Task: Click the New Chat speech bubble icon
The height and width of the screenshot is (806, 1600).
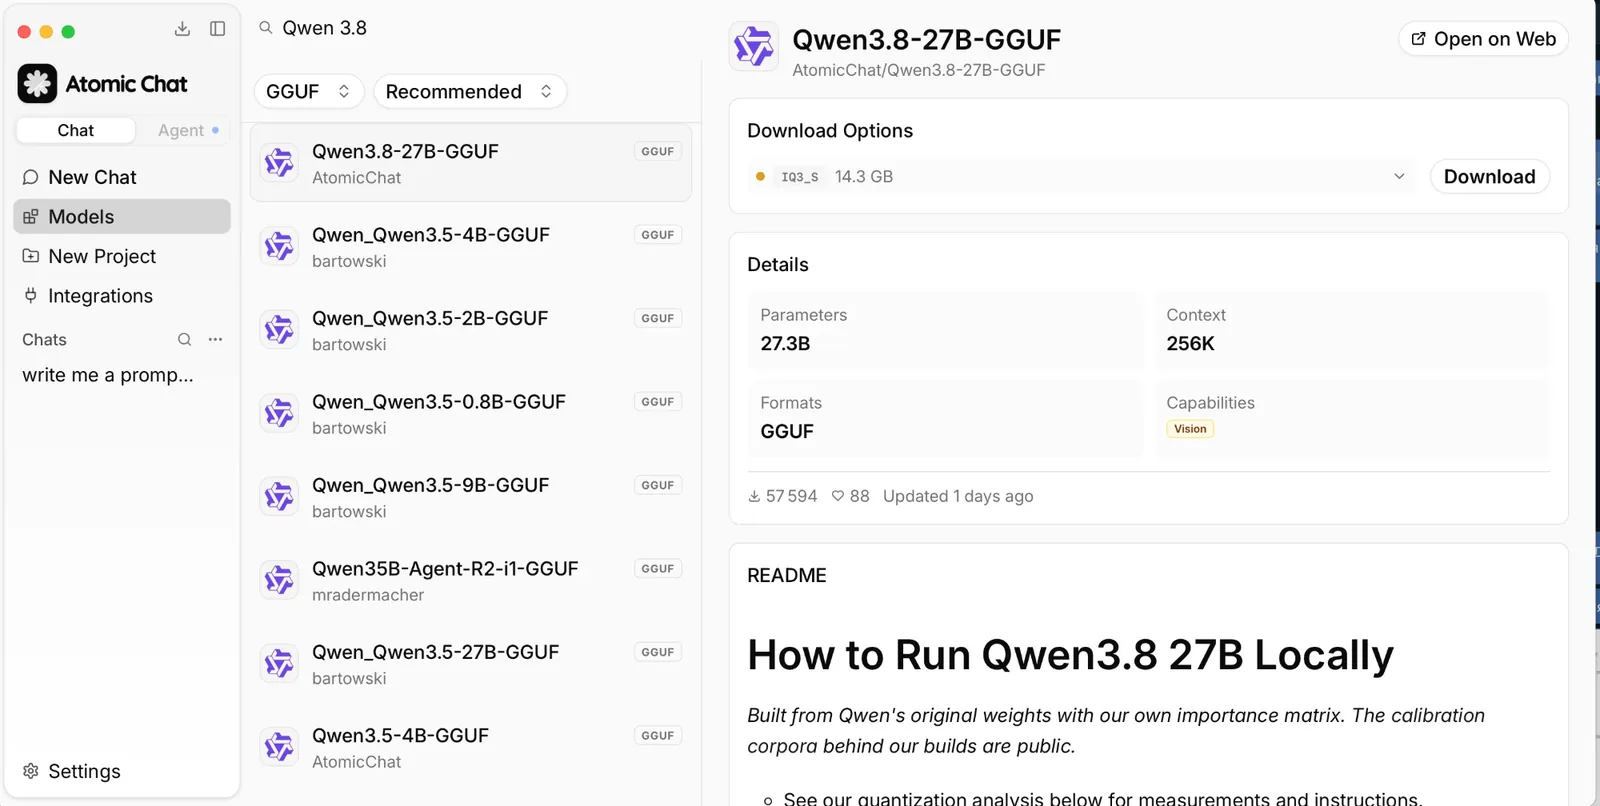Action: (31, 177)
